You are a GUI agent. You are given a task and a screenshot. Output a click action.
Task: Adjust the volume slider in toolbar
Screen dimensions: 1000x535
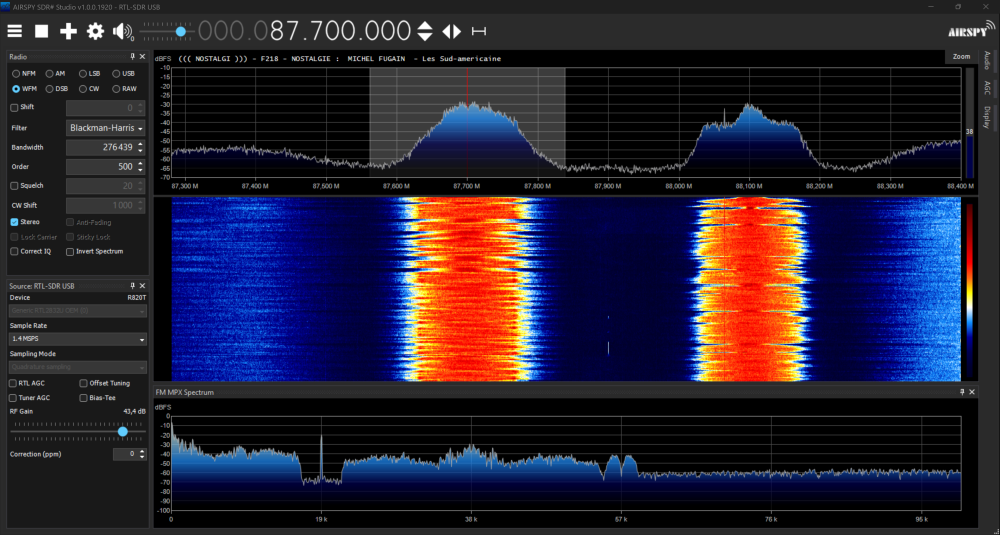[x=168, y=31]
